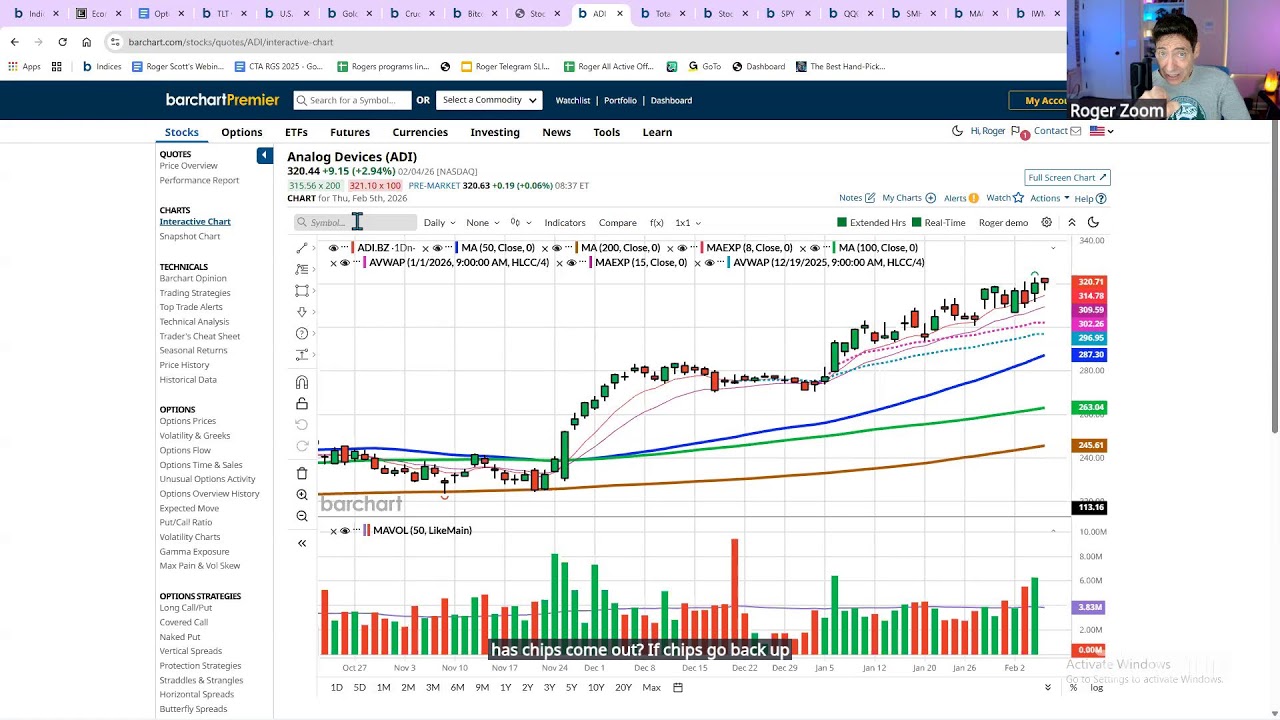
Task: Open the Fibonacci drawing tools
Action: point(302,269)
